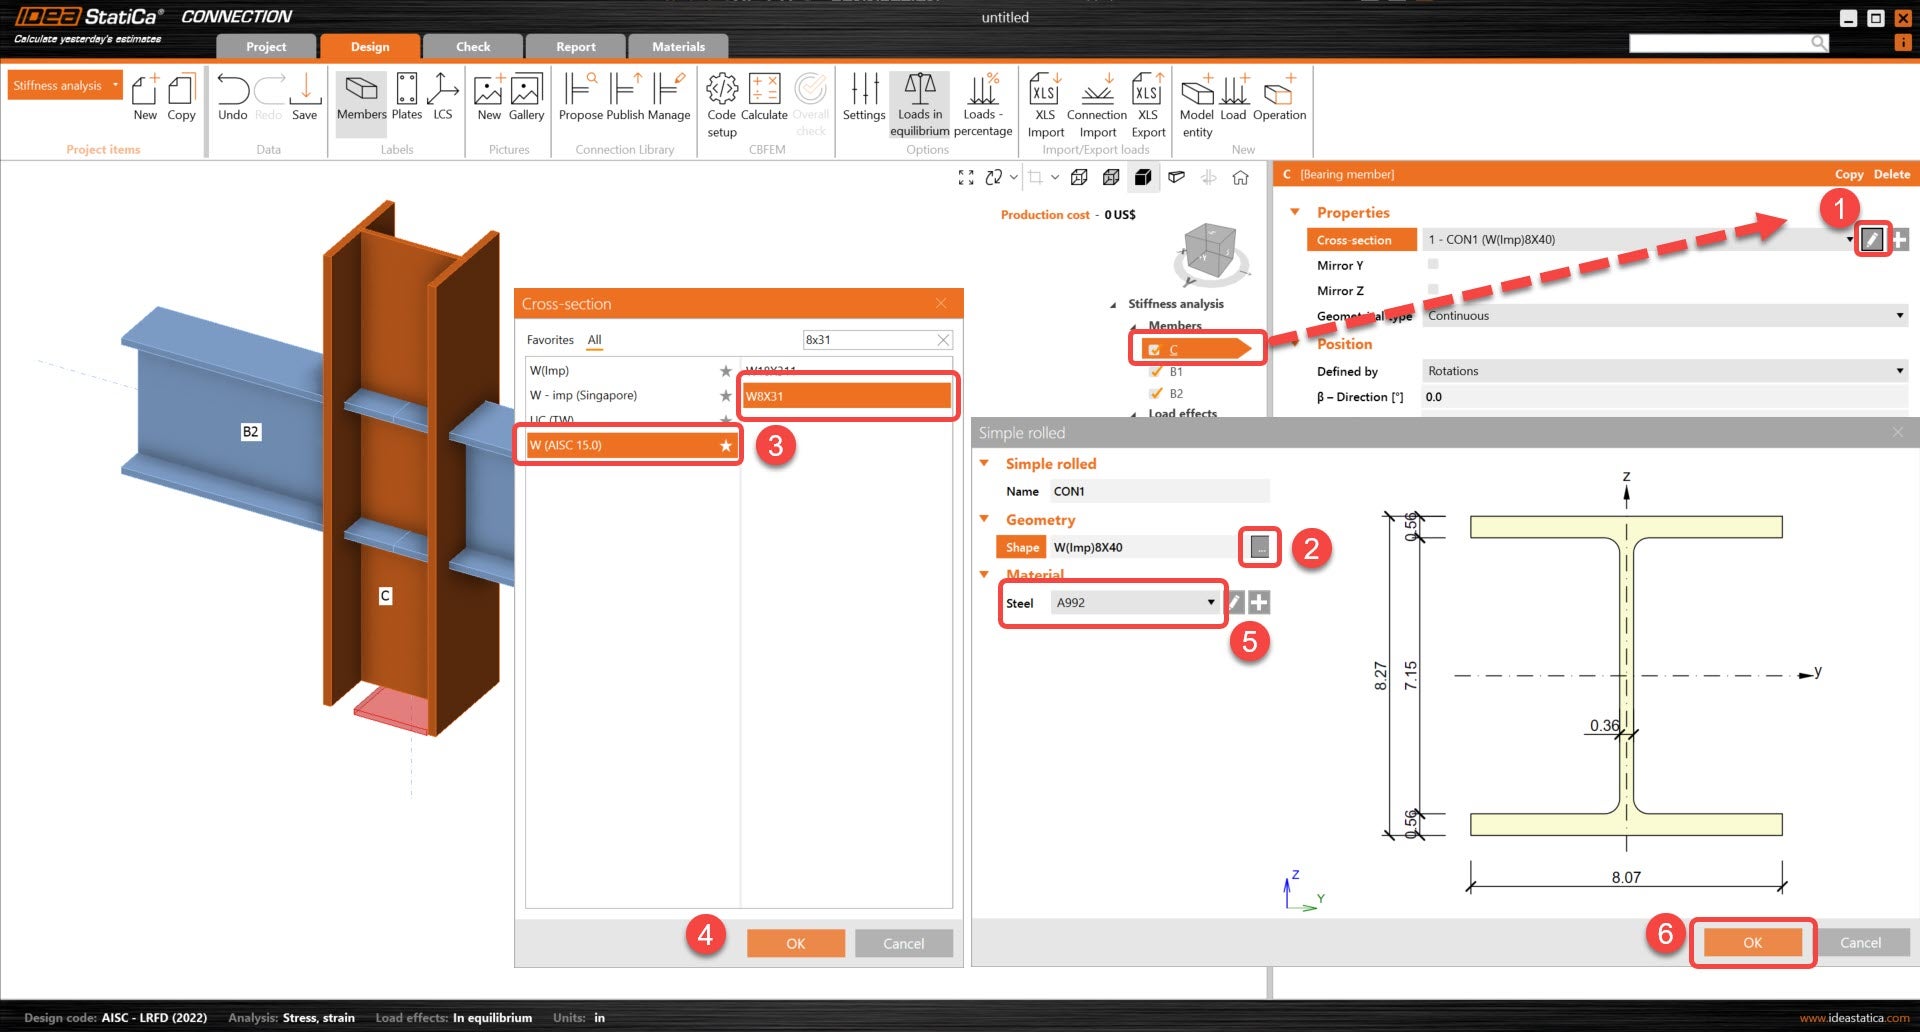Click the Save icon
Screen dimensions: 1920x1032
point(304,95)
